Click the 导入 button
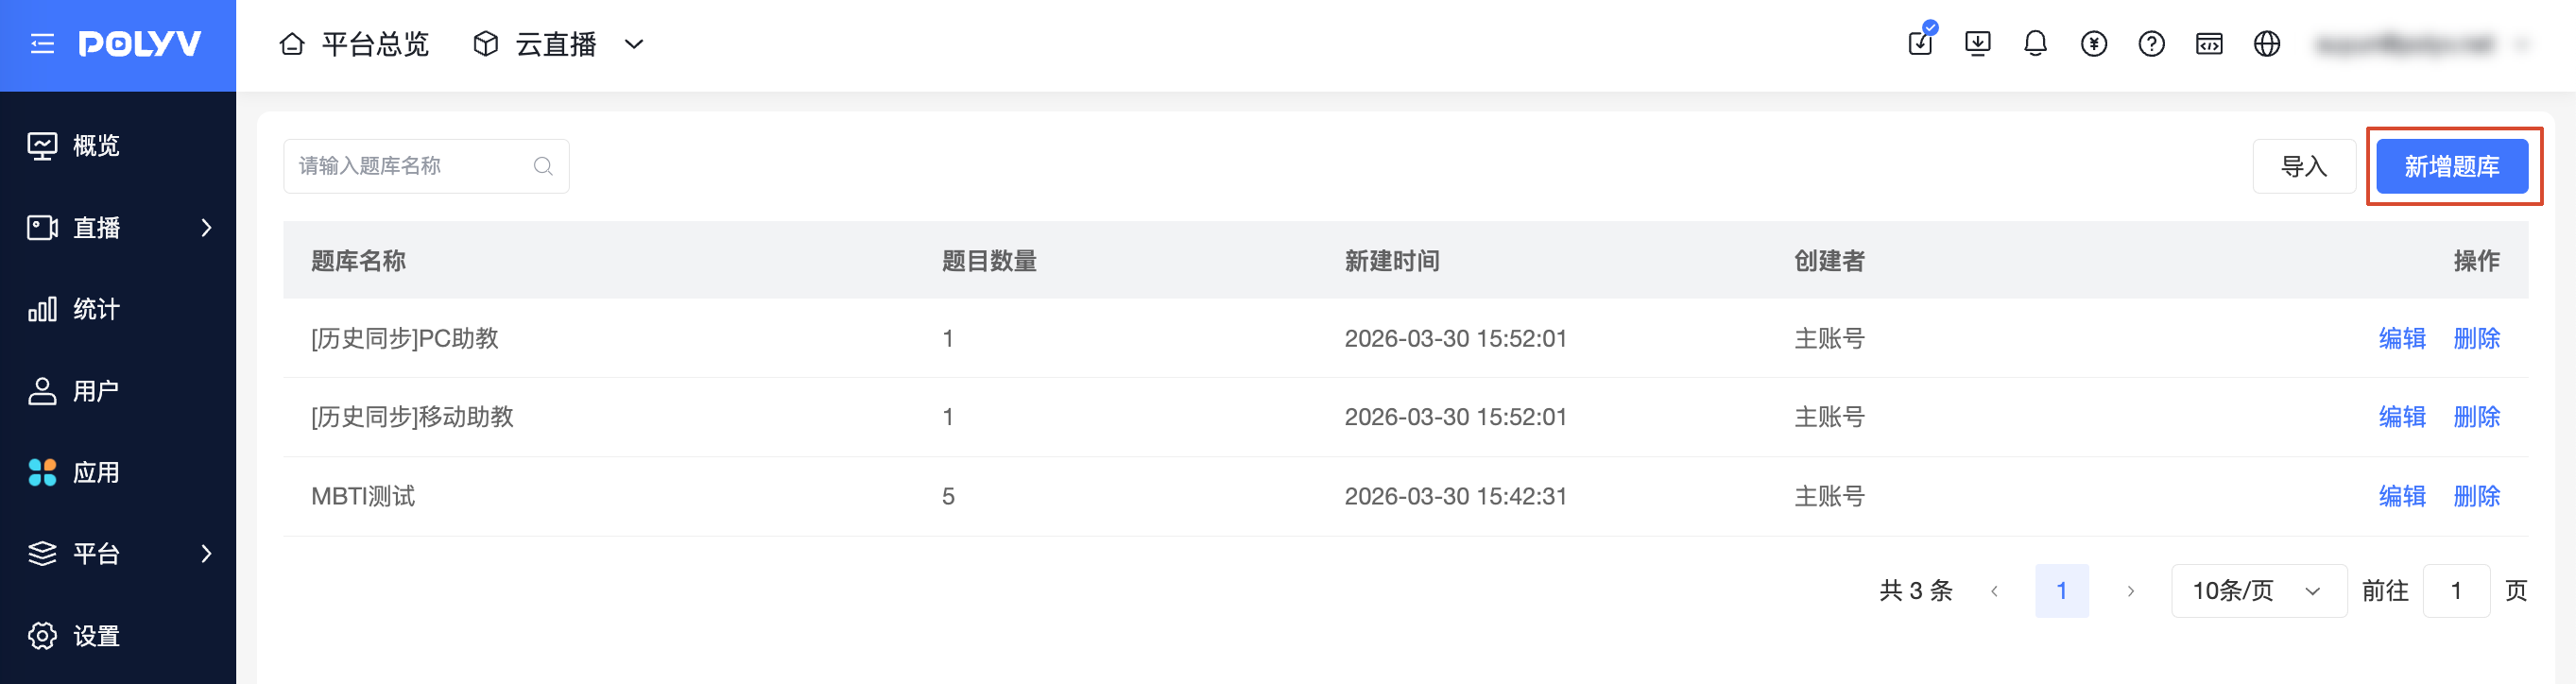Viewport: 2576px width, 684px height. point(2304,166)
